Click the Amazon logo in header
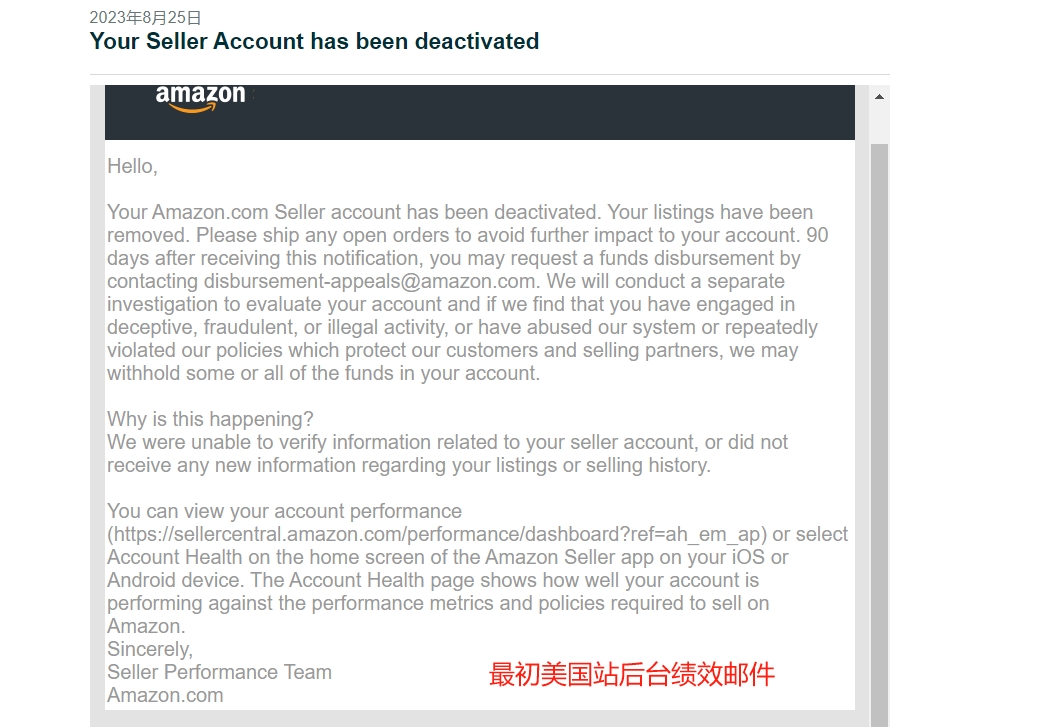The width and height of the screenshot is (1040, 727). click(x=200, y=99)
